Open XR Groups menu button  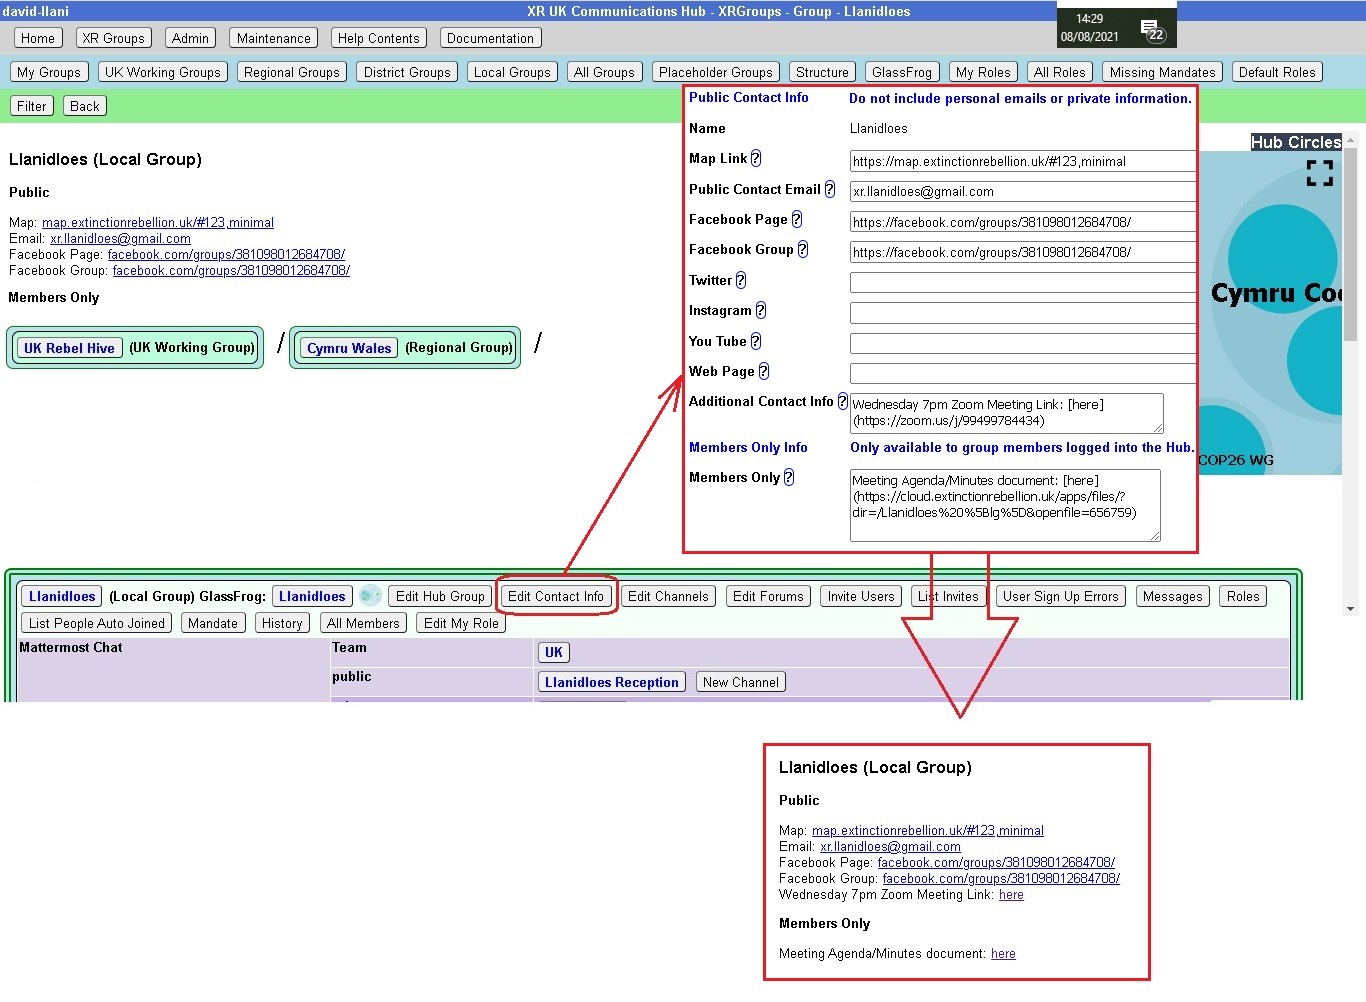pyautogui.click(x=113, y=38)
